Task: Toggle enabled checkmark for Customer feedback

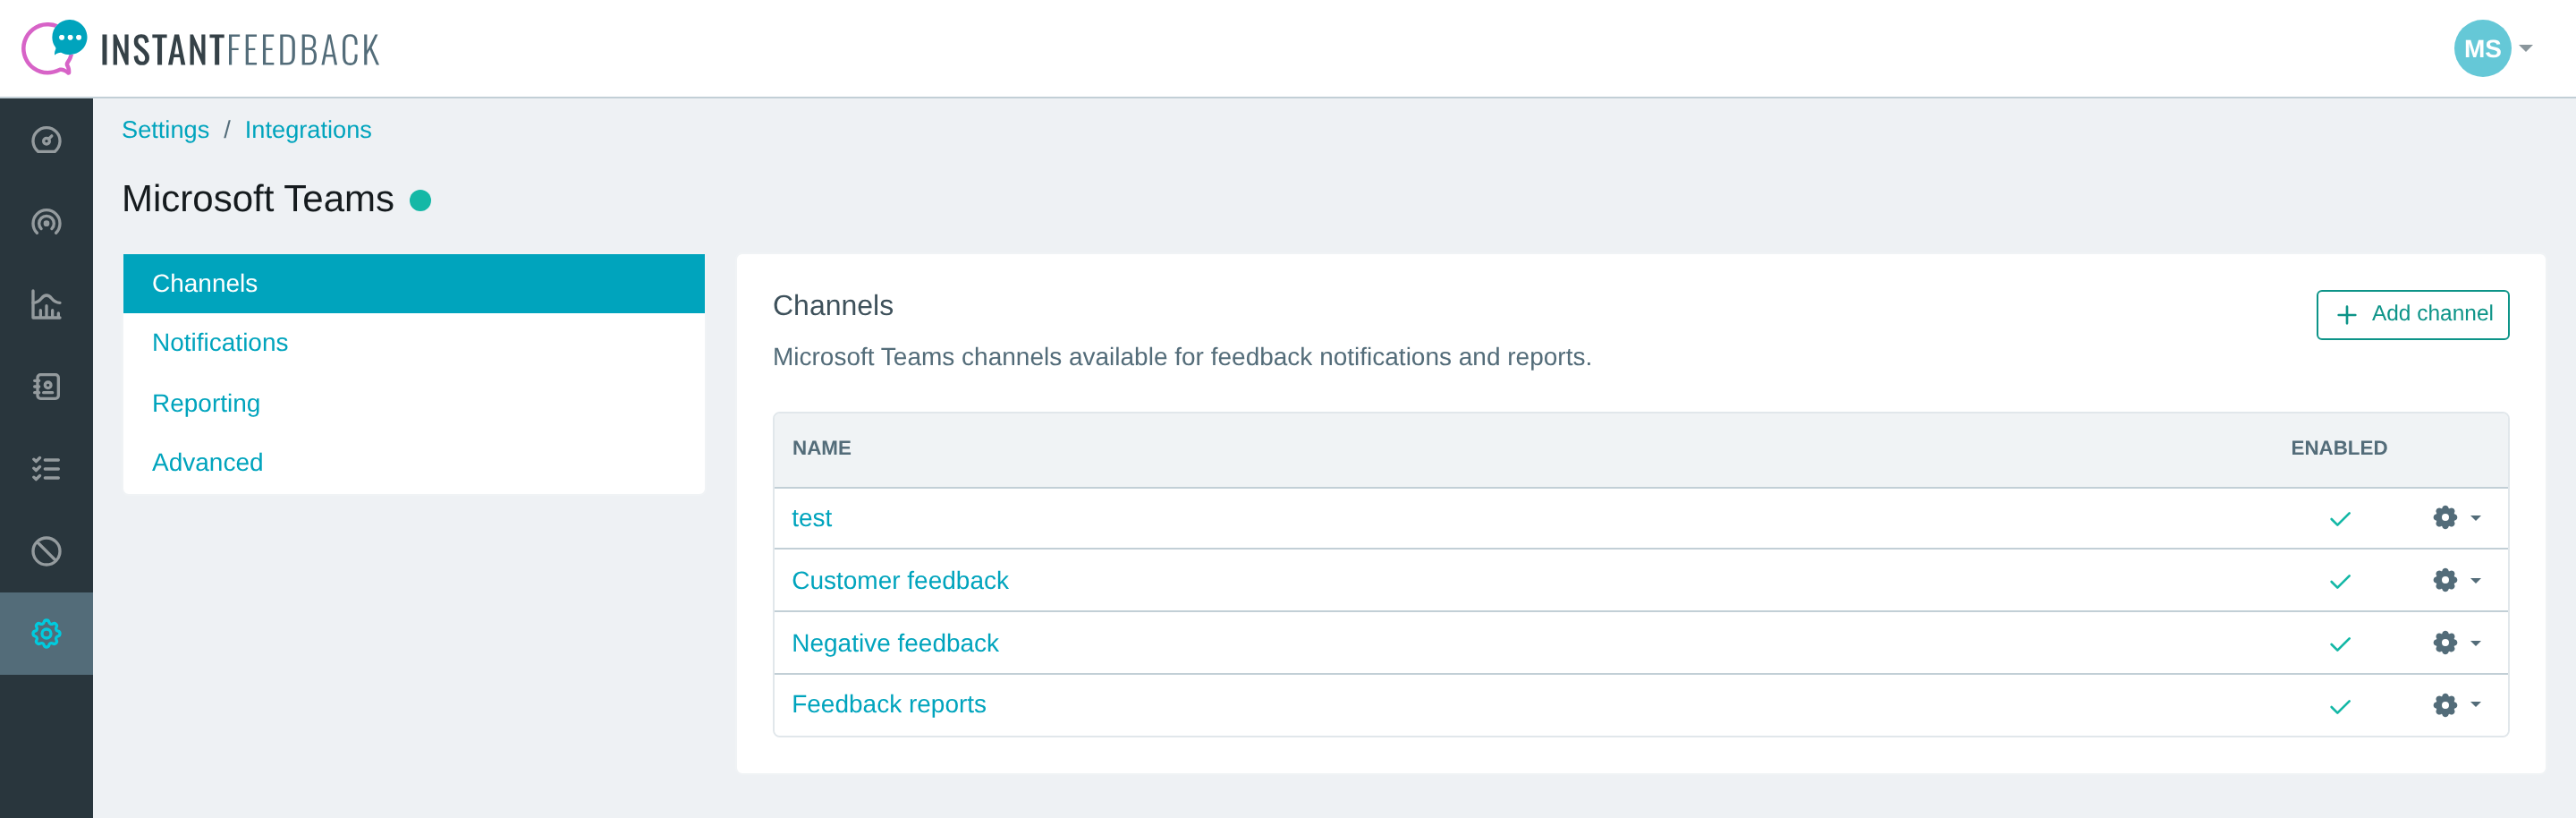Action: (2340, 581)
